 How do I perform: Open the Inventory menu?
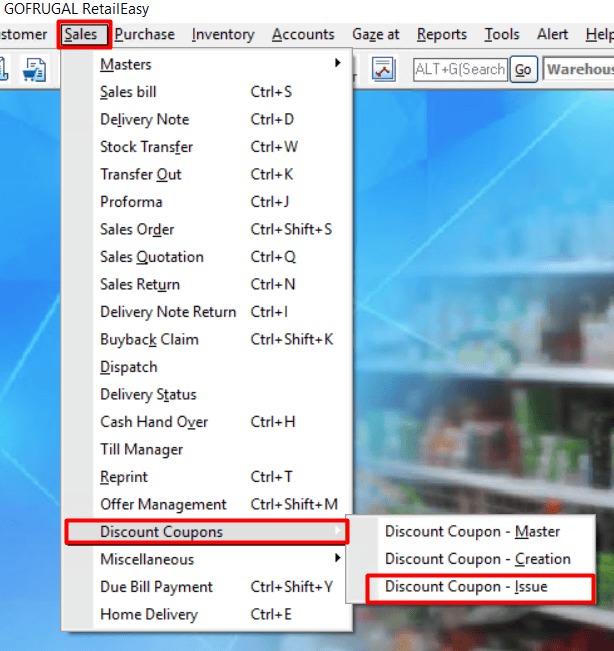coord(223,34)
